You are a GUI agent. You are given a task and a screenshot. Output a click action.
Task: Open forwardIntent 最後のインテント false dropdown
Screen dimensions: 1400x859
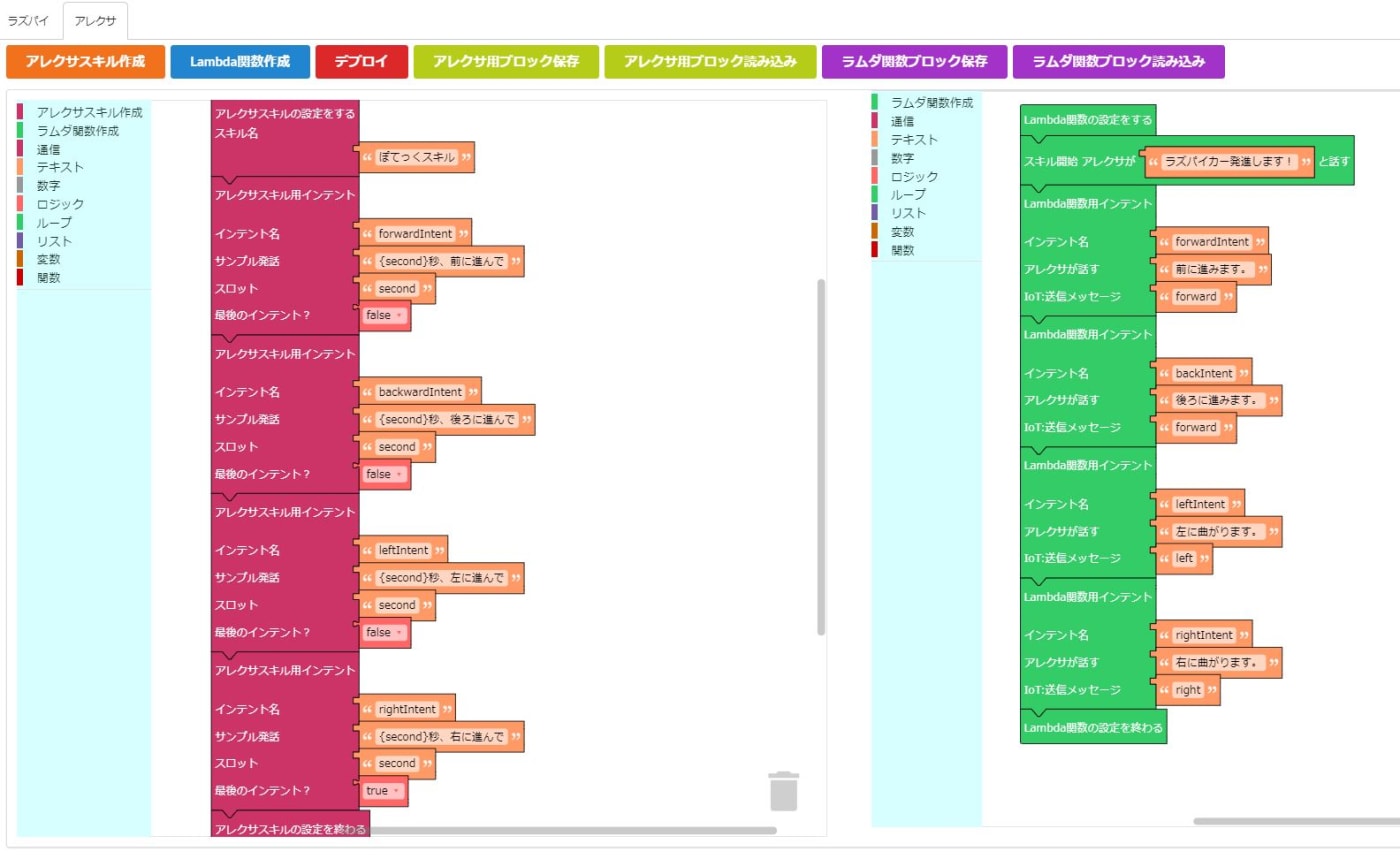point(385,316)
